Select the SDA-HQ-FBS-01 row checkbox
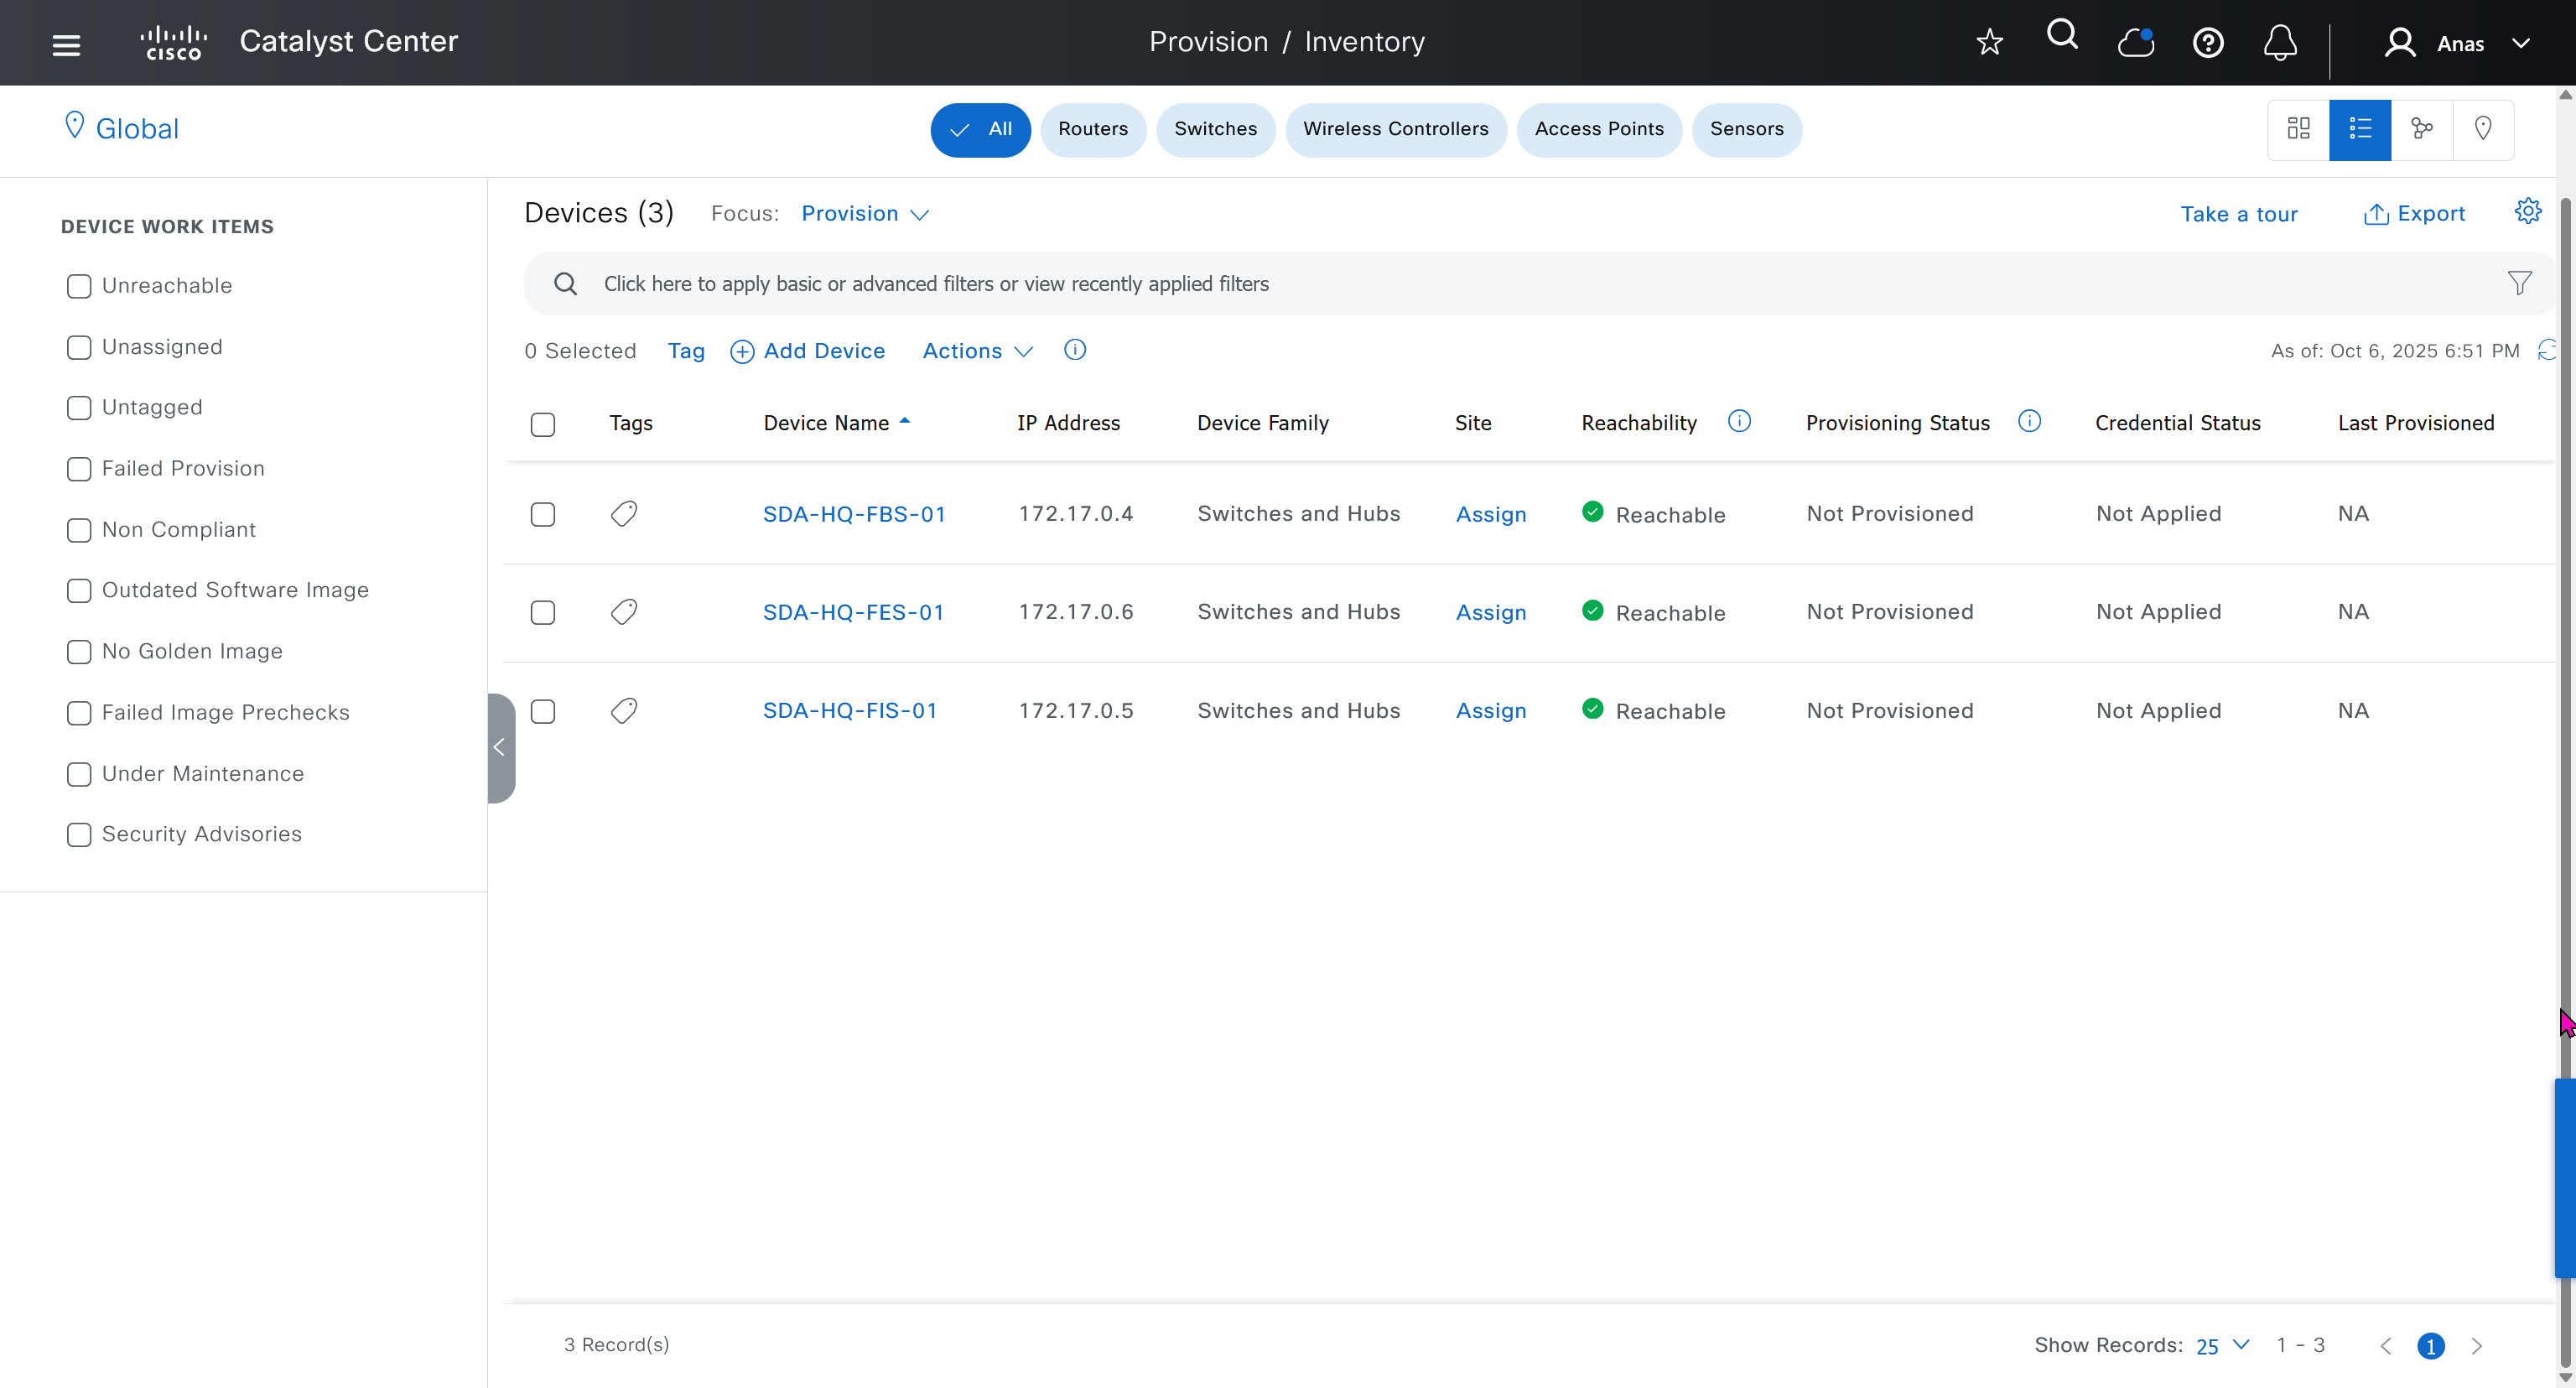Image resolution: width=2576 pixels, height=1388 pixels. pyautogui.click(x=543, y=515)
